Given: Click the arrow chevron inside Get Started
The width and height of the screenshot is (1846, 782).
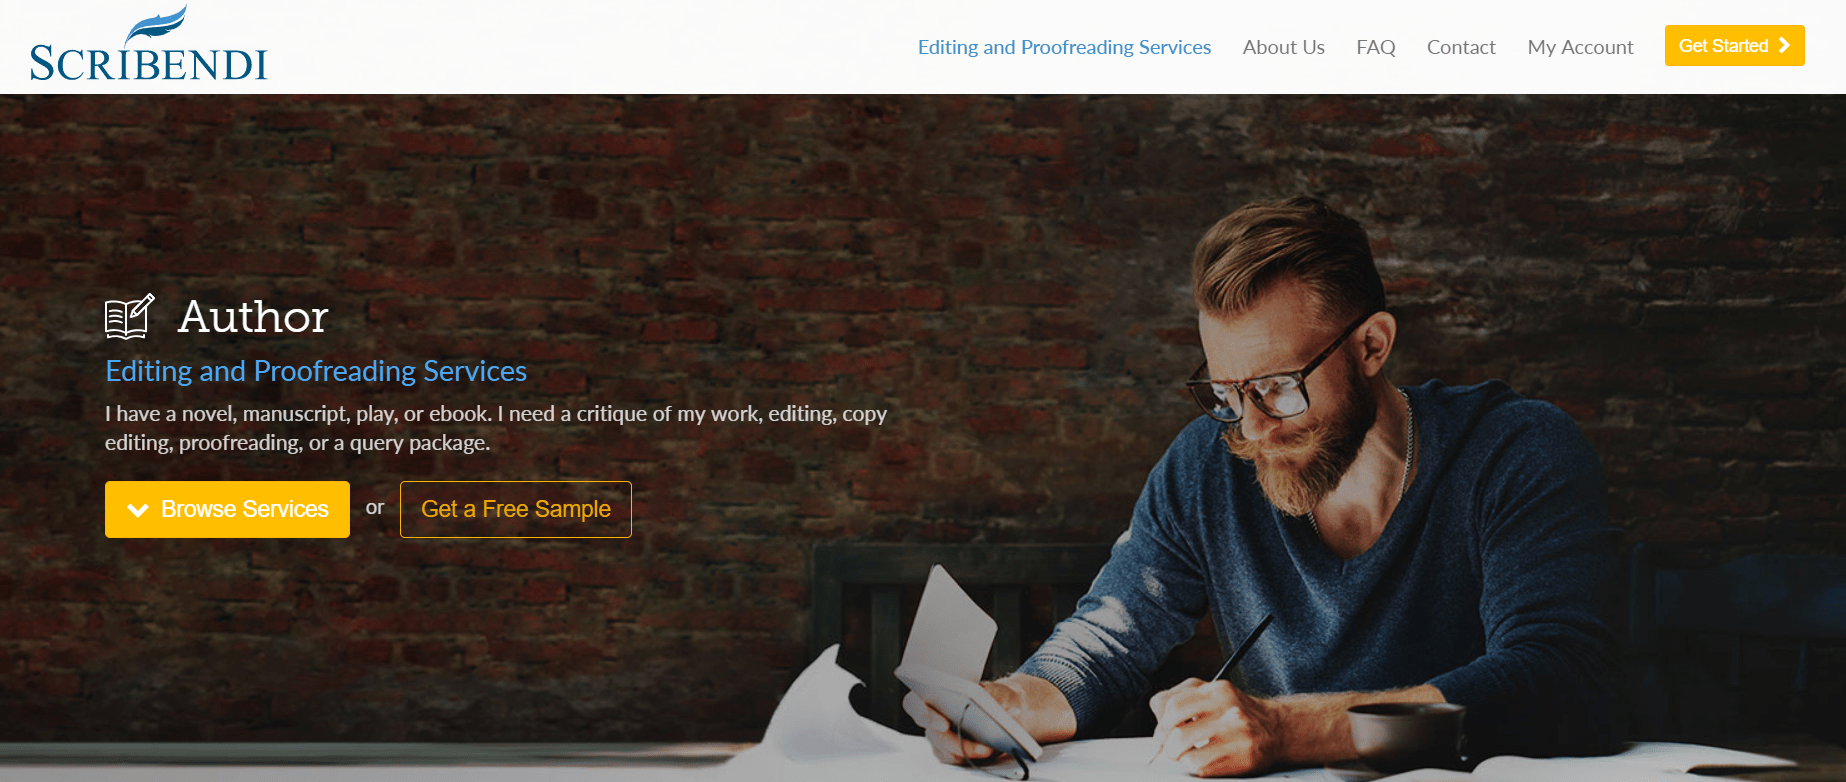Looking at the screenshot, I should 1784,46.
